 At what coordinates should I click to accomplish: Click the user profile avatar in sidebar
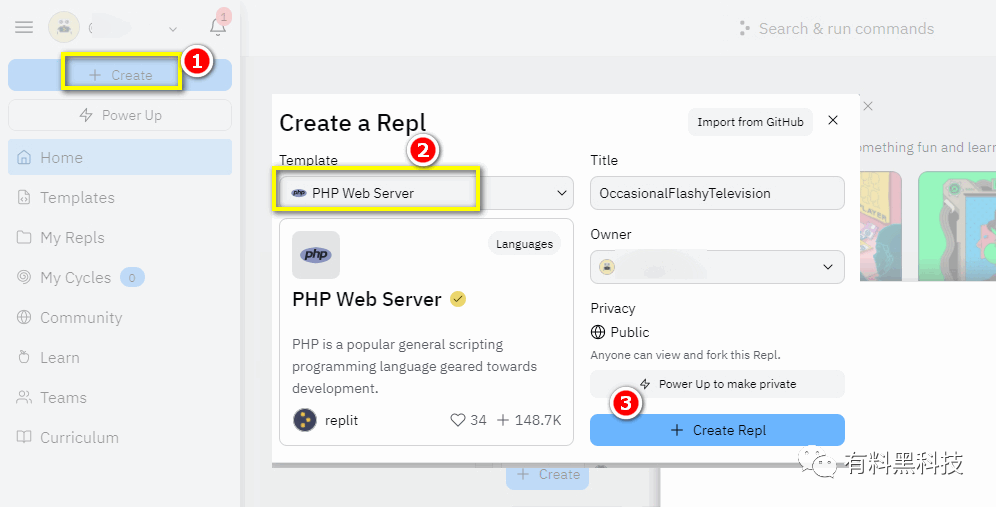click(x=64, y=28)
